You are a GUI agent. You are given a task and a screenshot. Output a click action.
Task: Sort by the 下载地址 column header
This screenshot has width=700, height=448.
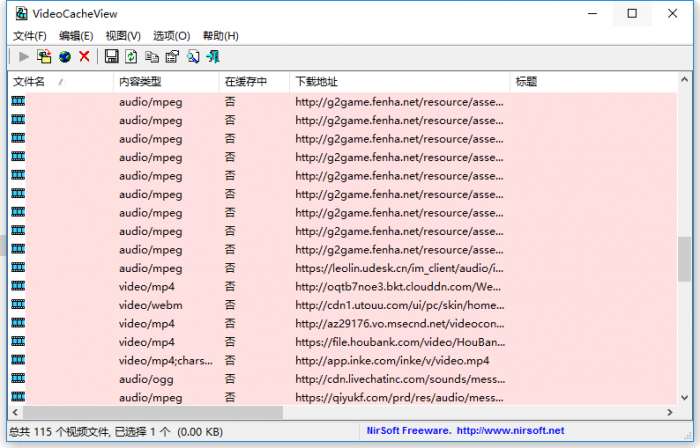click(400, 82)
